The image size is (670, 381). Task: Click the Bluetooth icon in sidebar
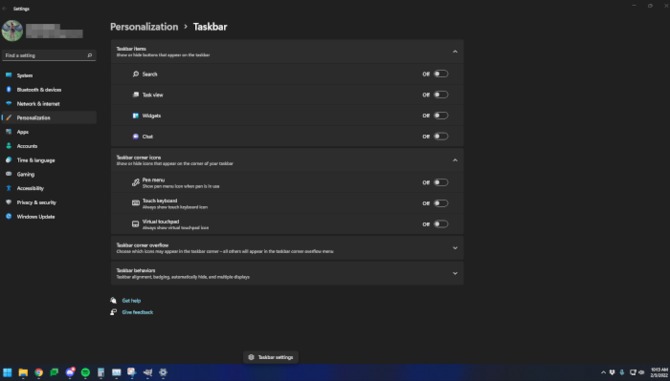(9, 89)
